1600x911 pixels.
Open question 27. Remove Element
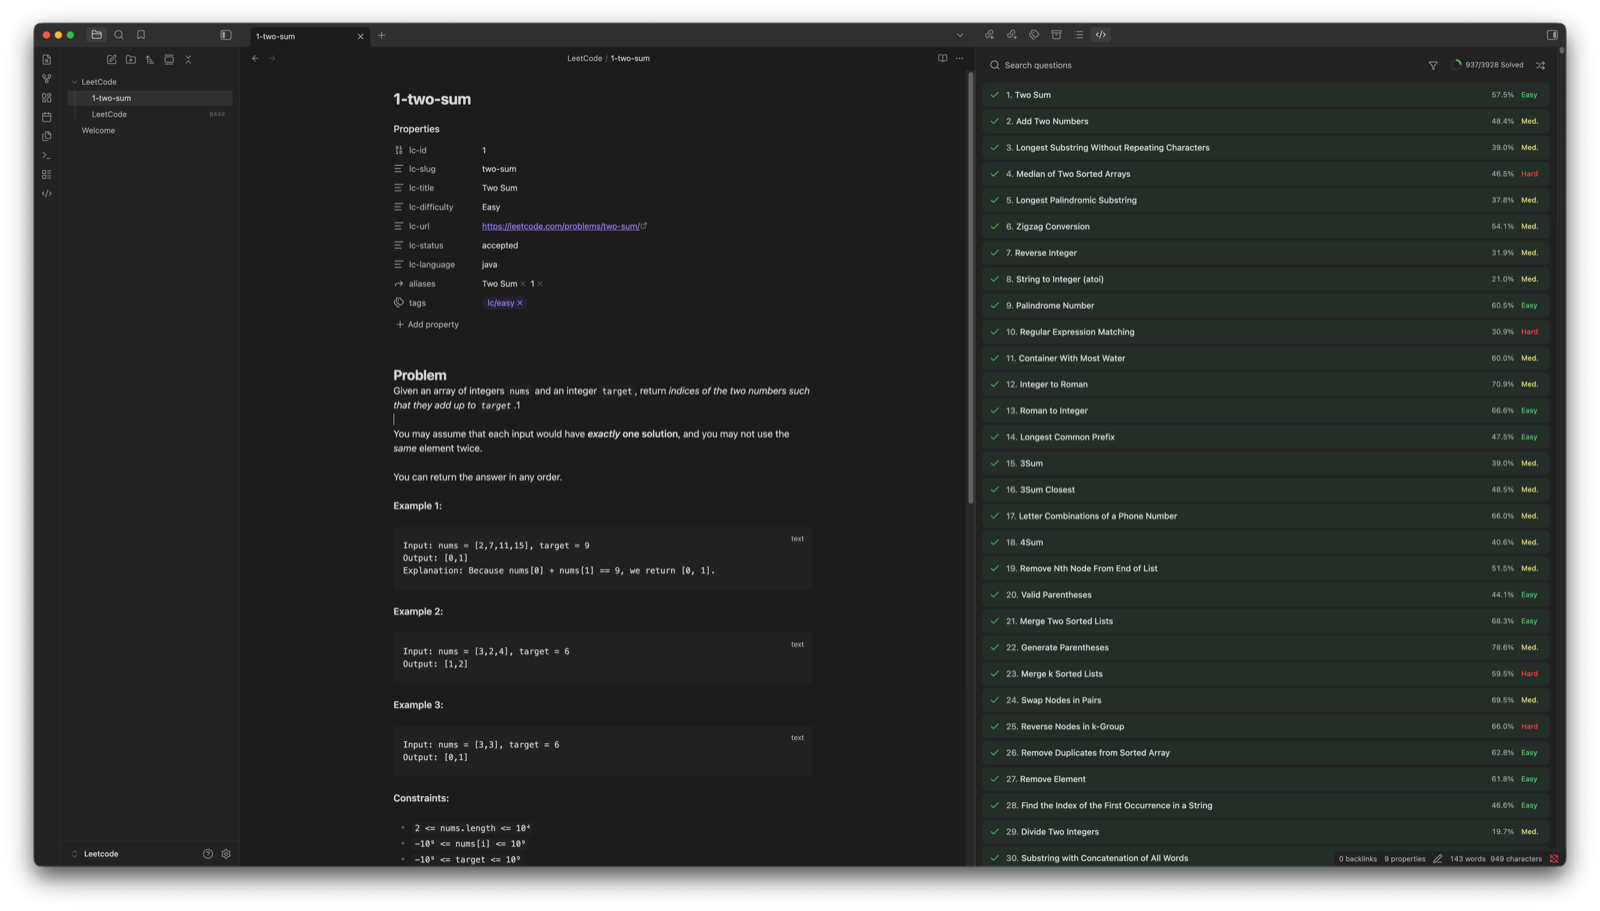point(1265,779)
